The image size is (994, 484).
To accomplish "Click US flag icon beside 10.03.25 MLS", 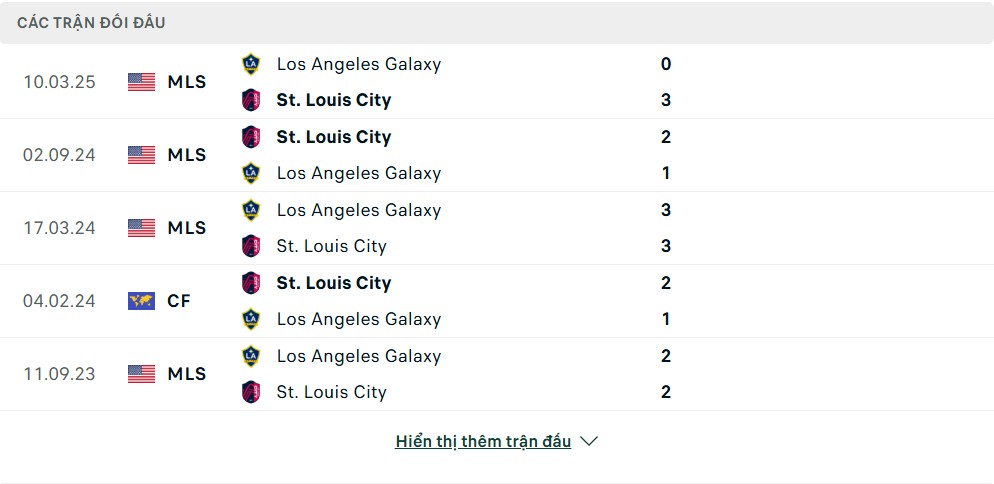I will click(x=141, y=82).
